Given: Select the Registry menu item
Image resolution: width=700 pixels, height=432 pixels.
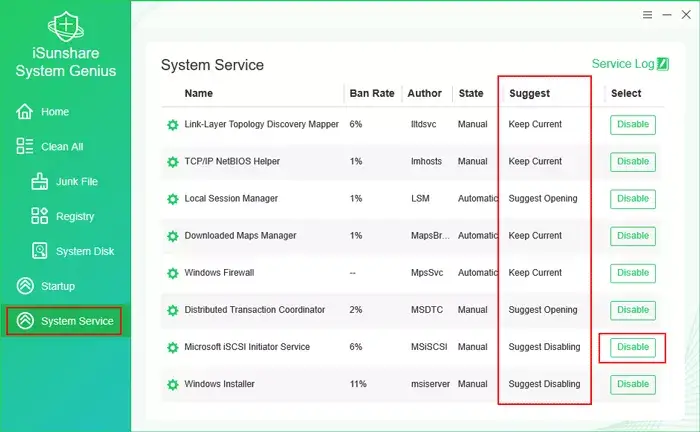Looking at the screenshot, I should coord(75,216).
